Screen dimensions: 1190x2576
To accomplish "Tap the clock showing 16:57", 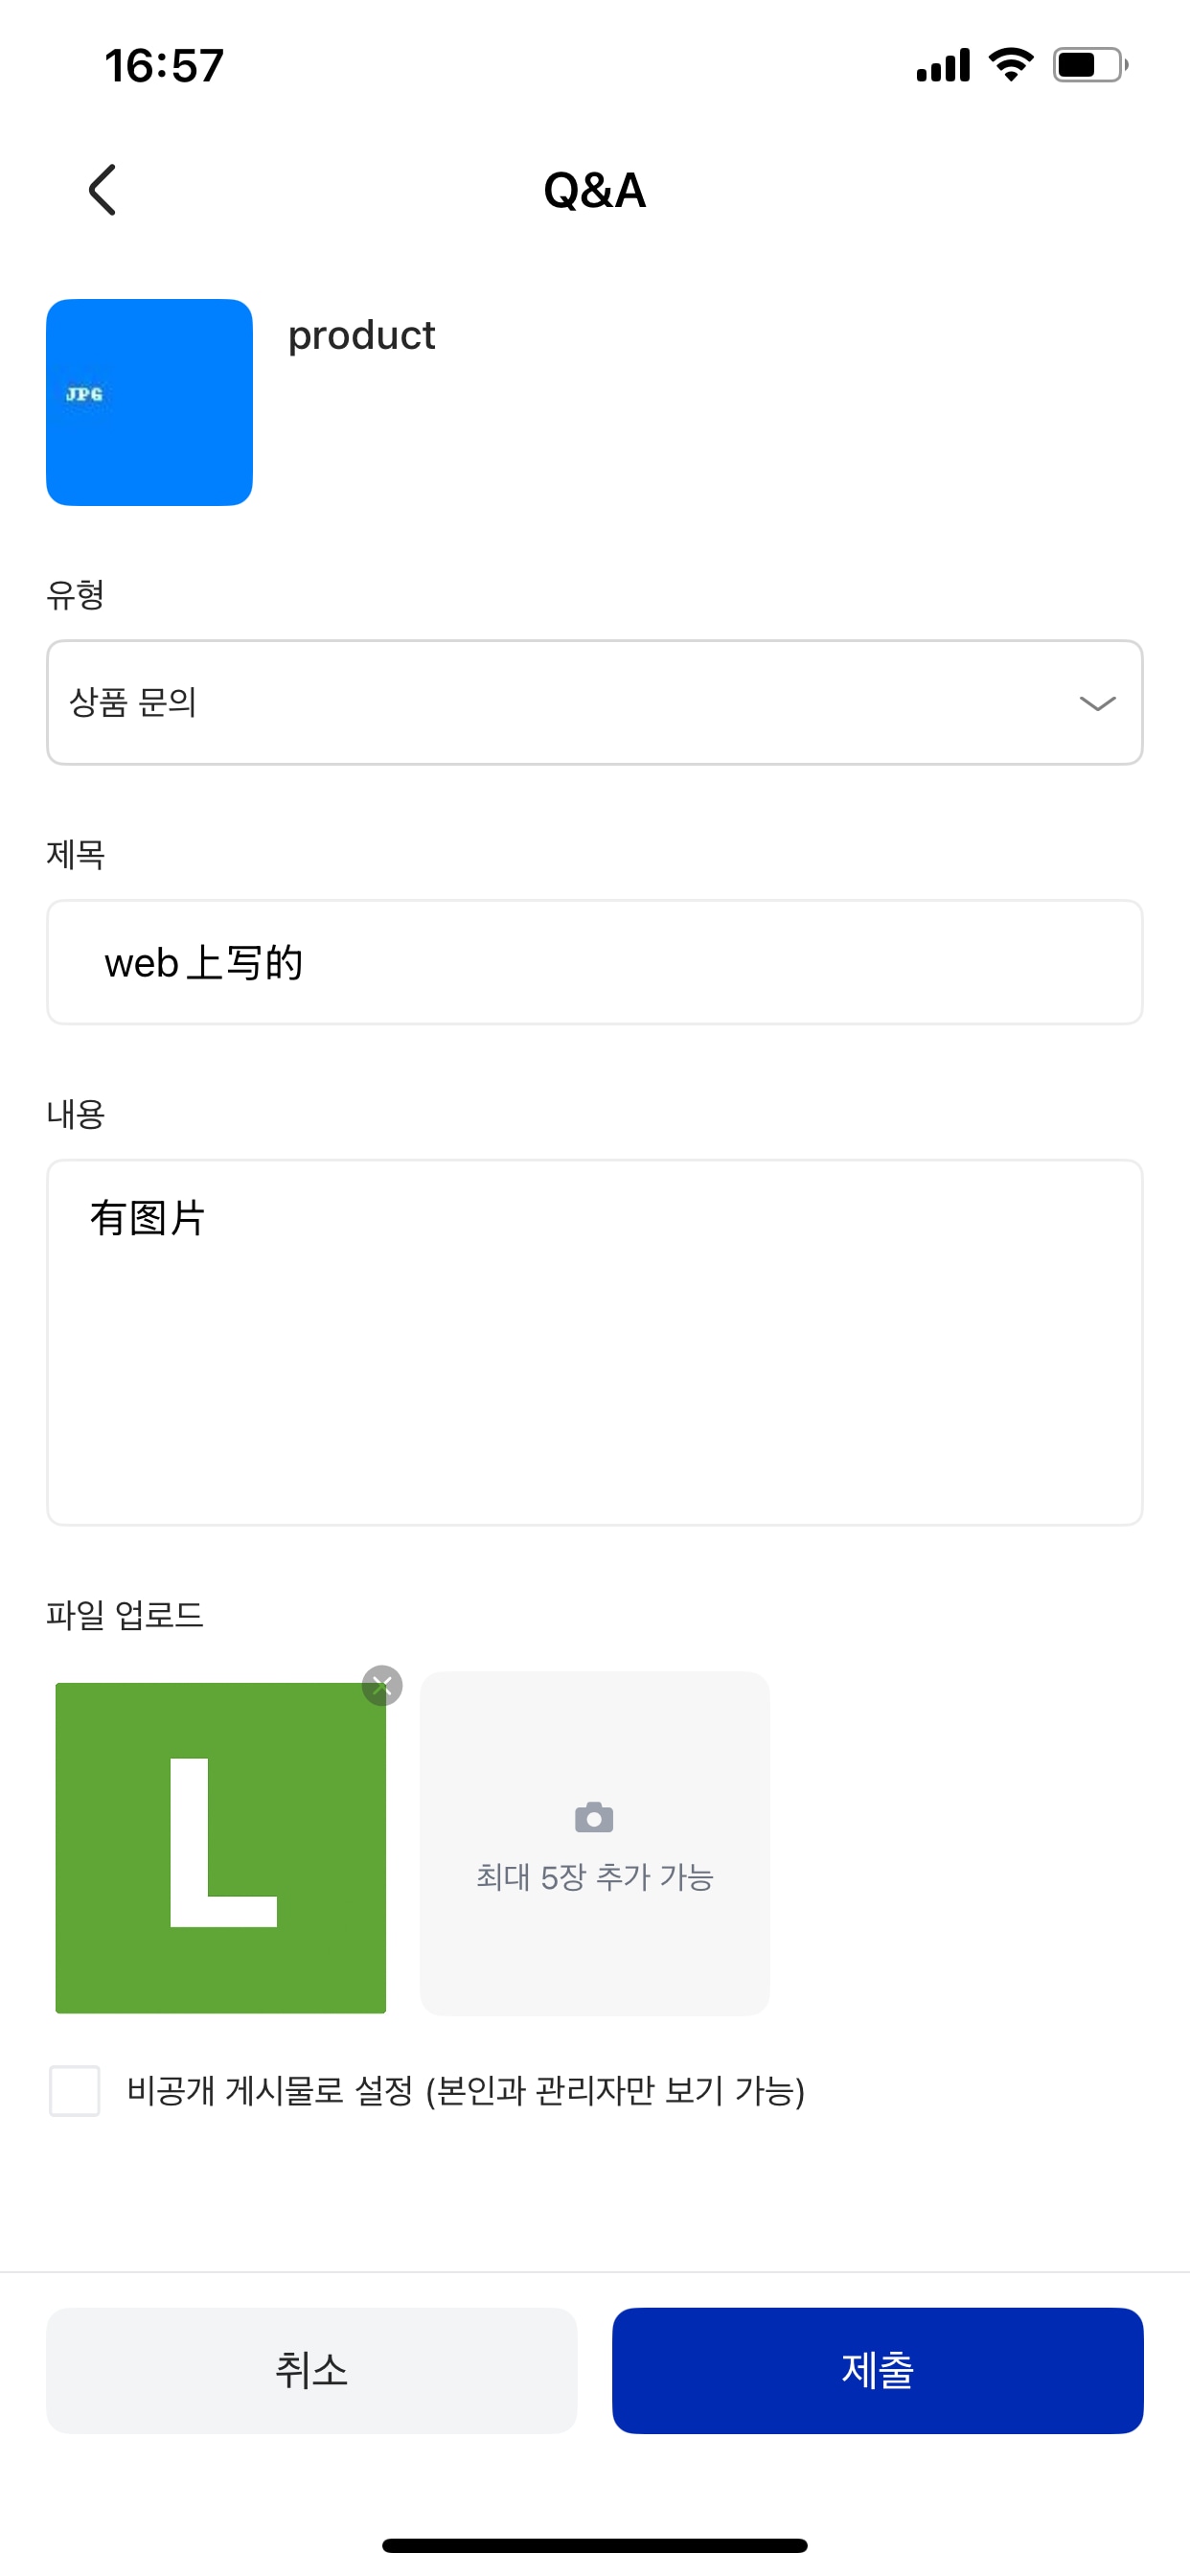I will pos(164,66).
